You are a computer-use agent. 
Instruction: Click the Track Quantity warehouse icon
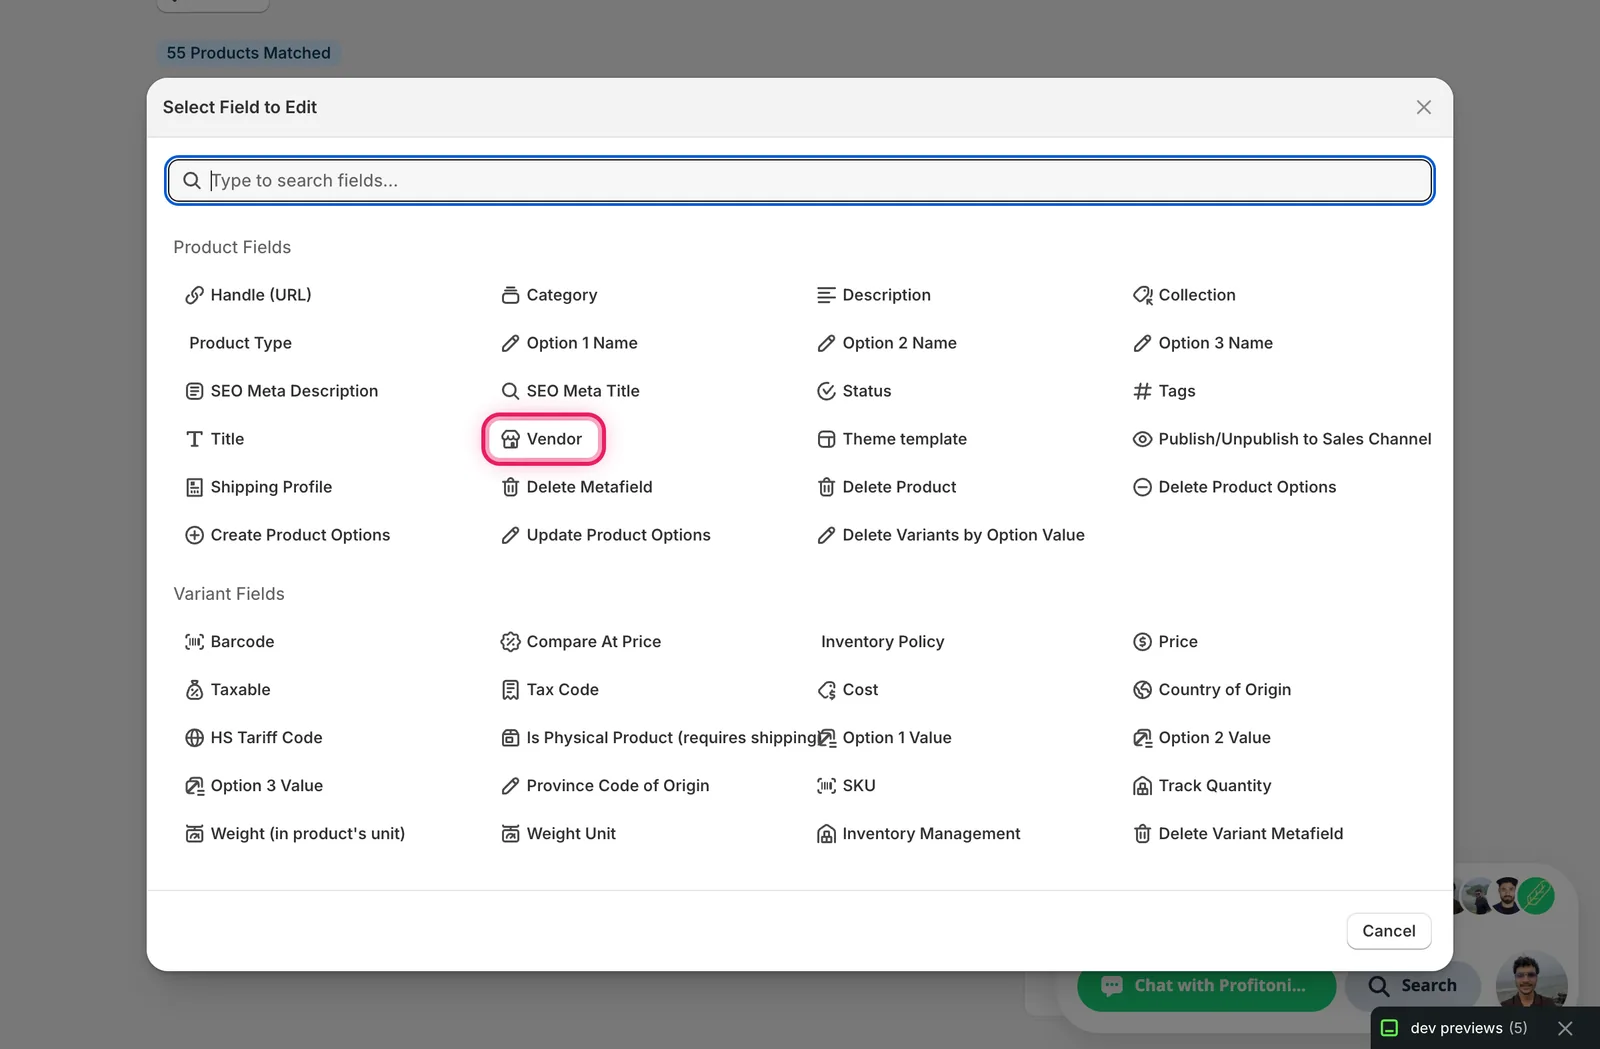click(1142, 786)
